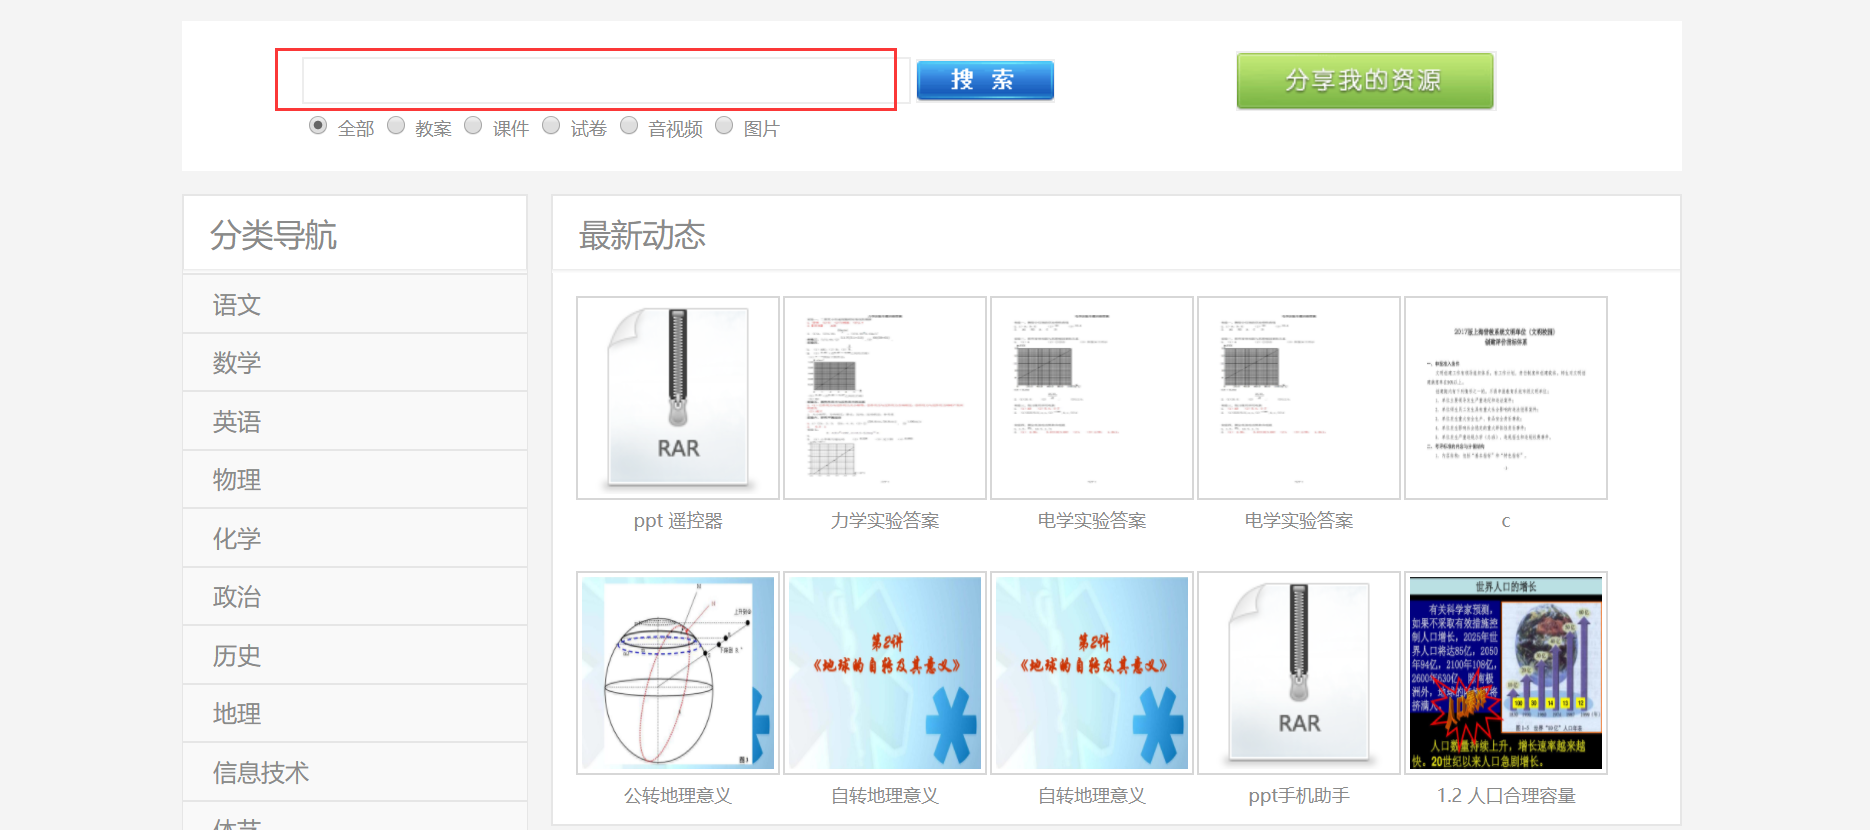Go to the 数学 category

[237, 363]
